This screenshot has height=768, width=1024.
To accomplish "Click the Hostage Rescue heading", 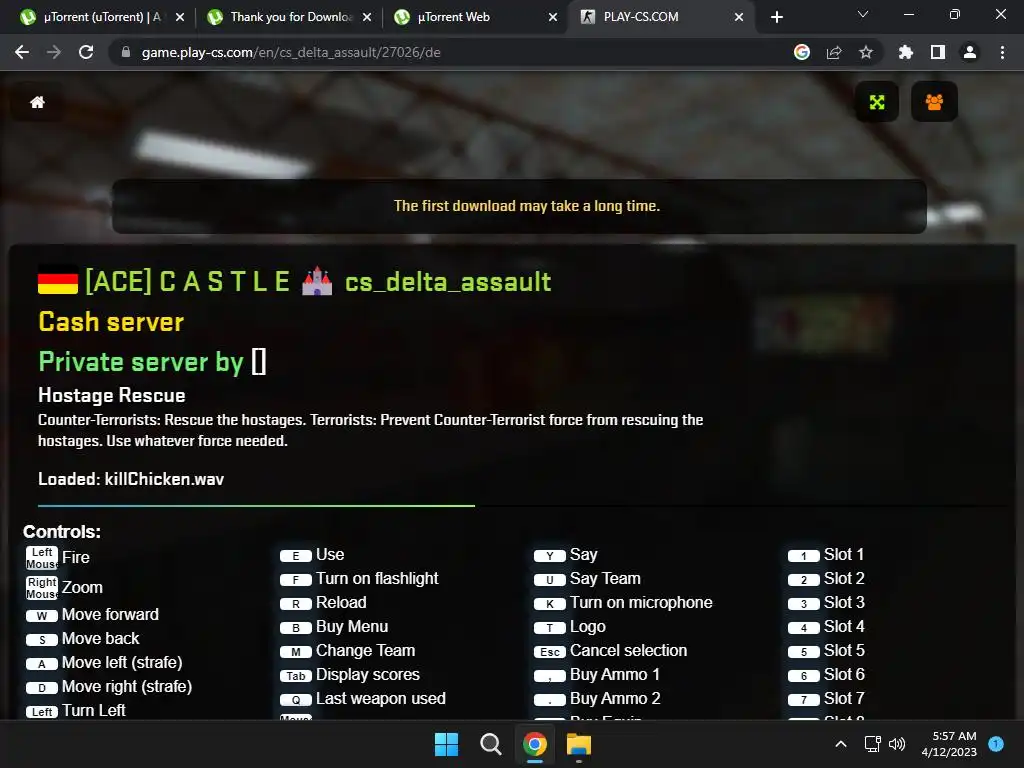I will point(112,395).
